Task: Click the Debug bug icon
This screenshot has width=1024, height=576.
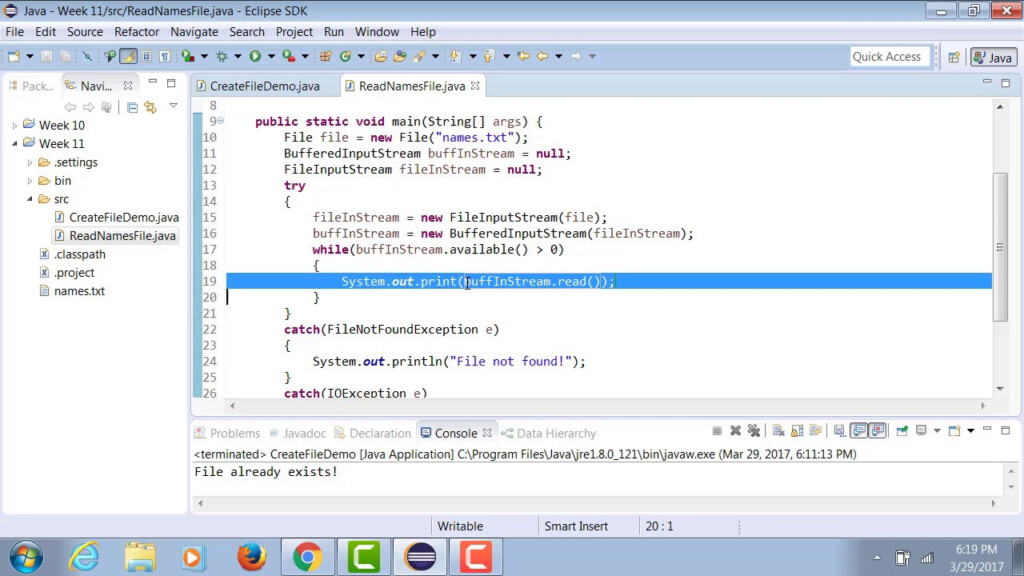Action: click(x=222, y=57)
